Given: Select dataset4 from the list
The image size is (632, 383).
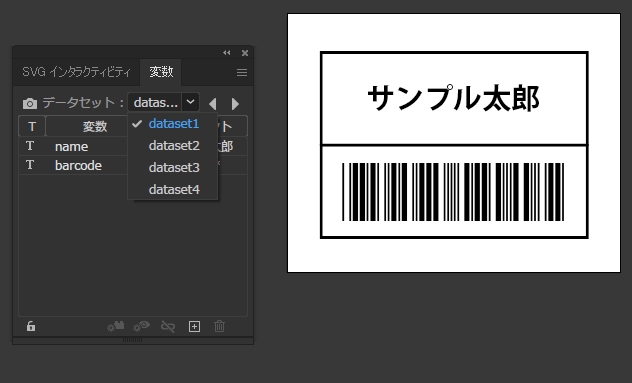Looking at the screenshot, I should pos(173,189).
